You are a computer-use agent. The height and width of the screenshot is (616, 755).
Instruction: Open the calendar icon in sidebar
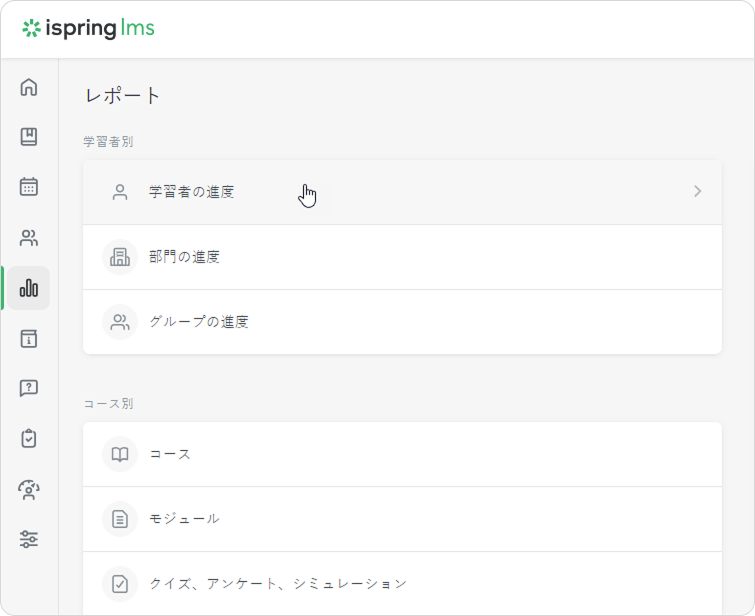pyautogui.click(x=29, y=186)
